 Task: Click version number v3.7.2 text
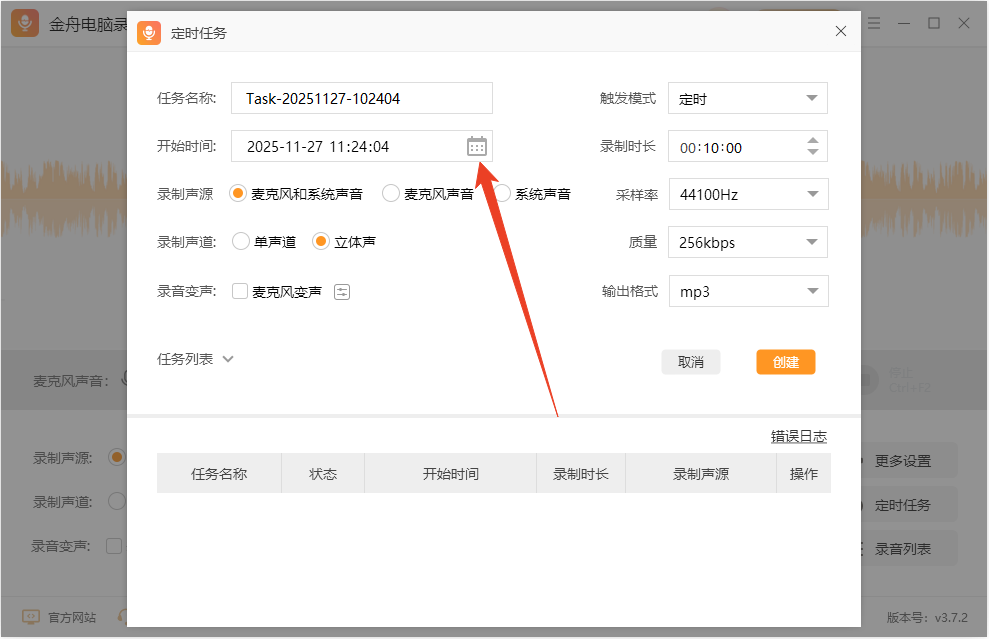[x=927, y=618]
